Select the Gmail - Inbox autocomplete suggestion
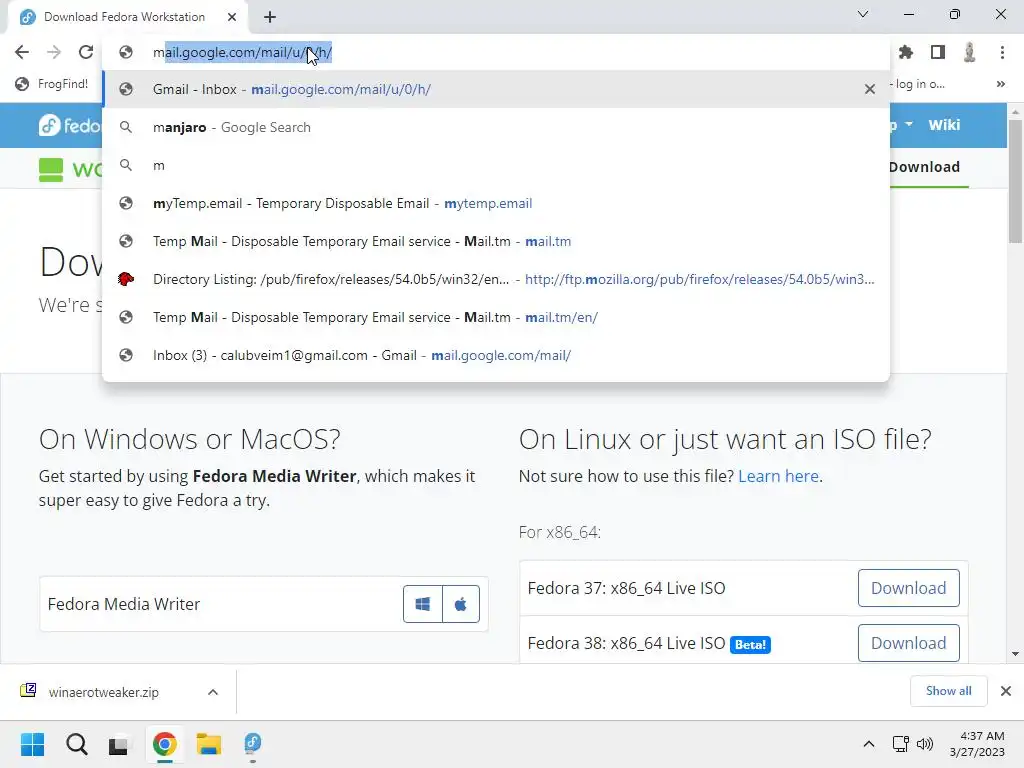 coord(496,89)
